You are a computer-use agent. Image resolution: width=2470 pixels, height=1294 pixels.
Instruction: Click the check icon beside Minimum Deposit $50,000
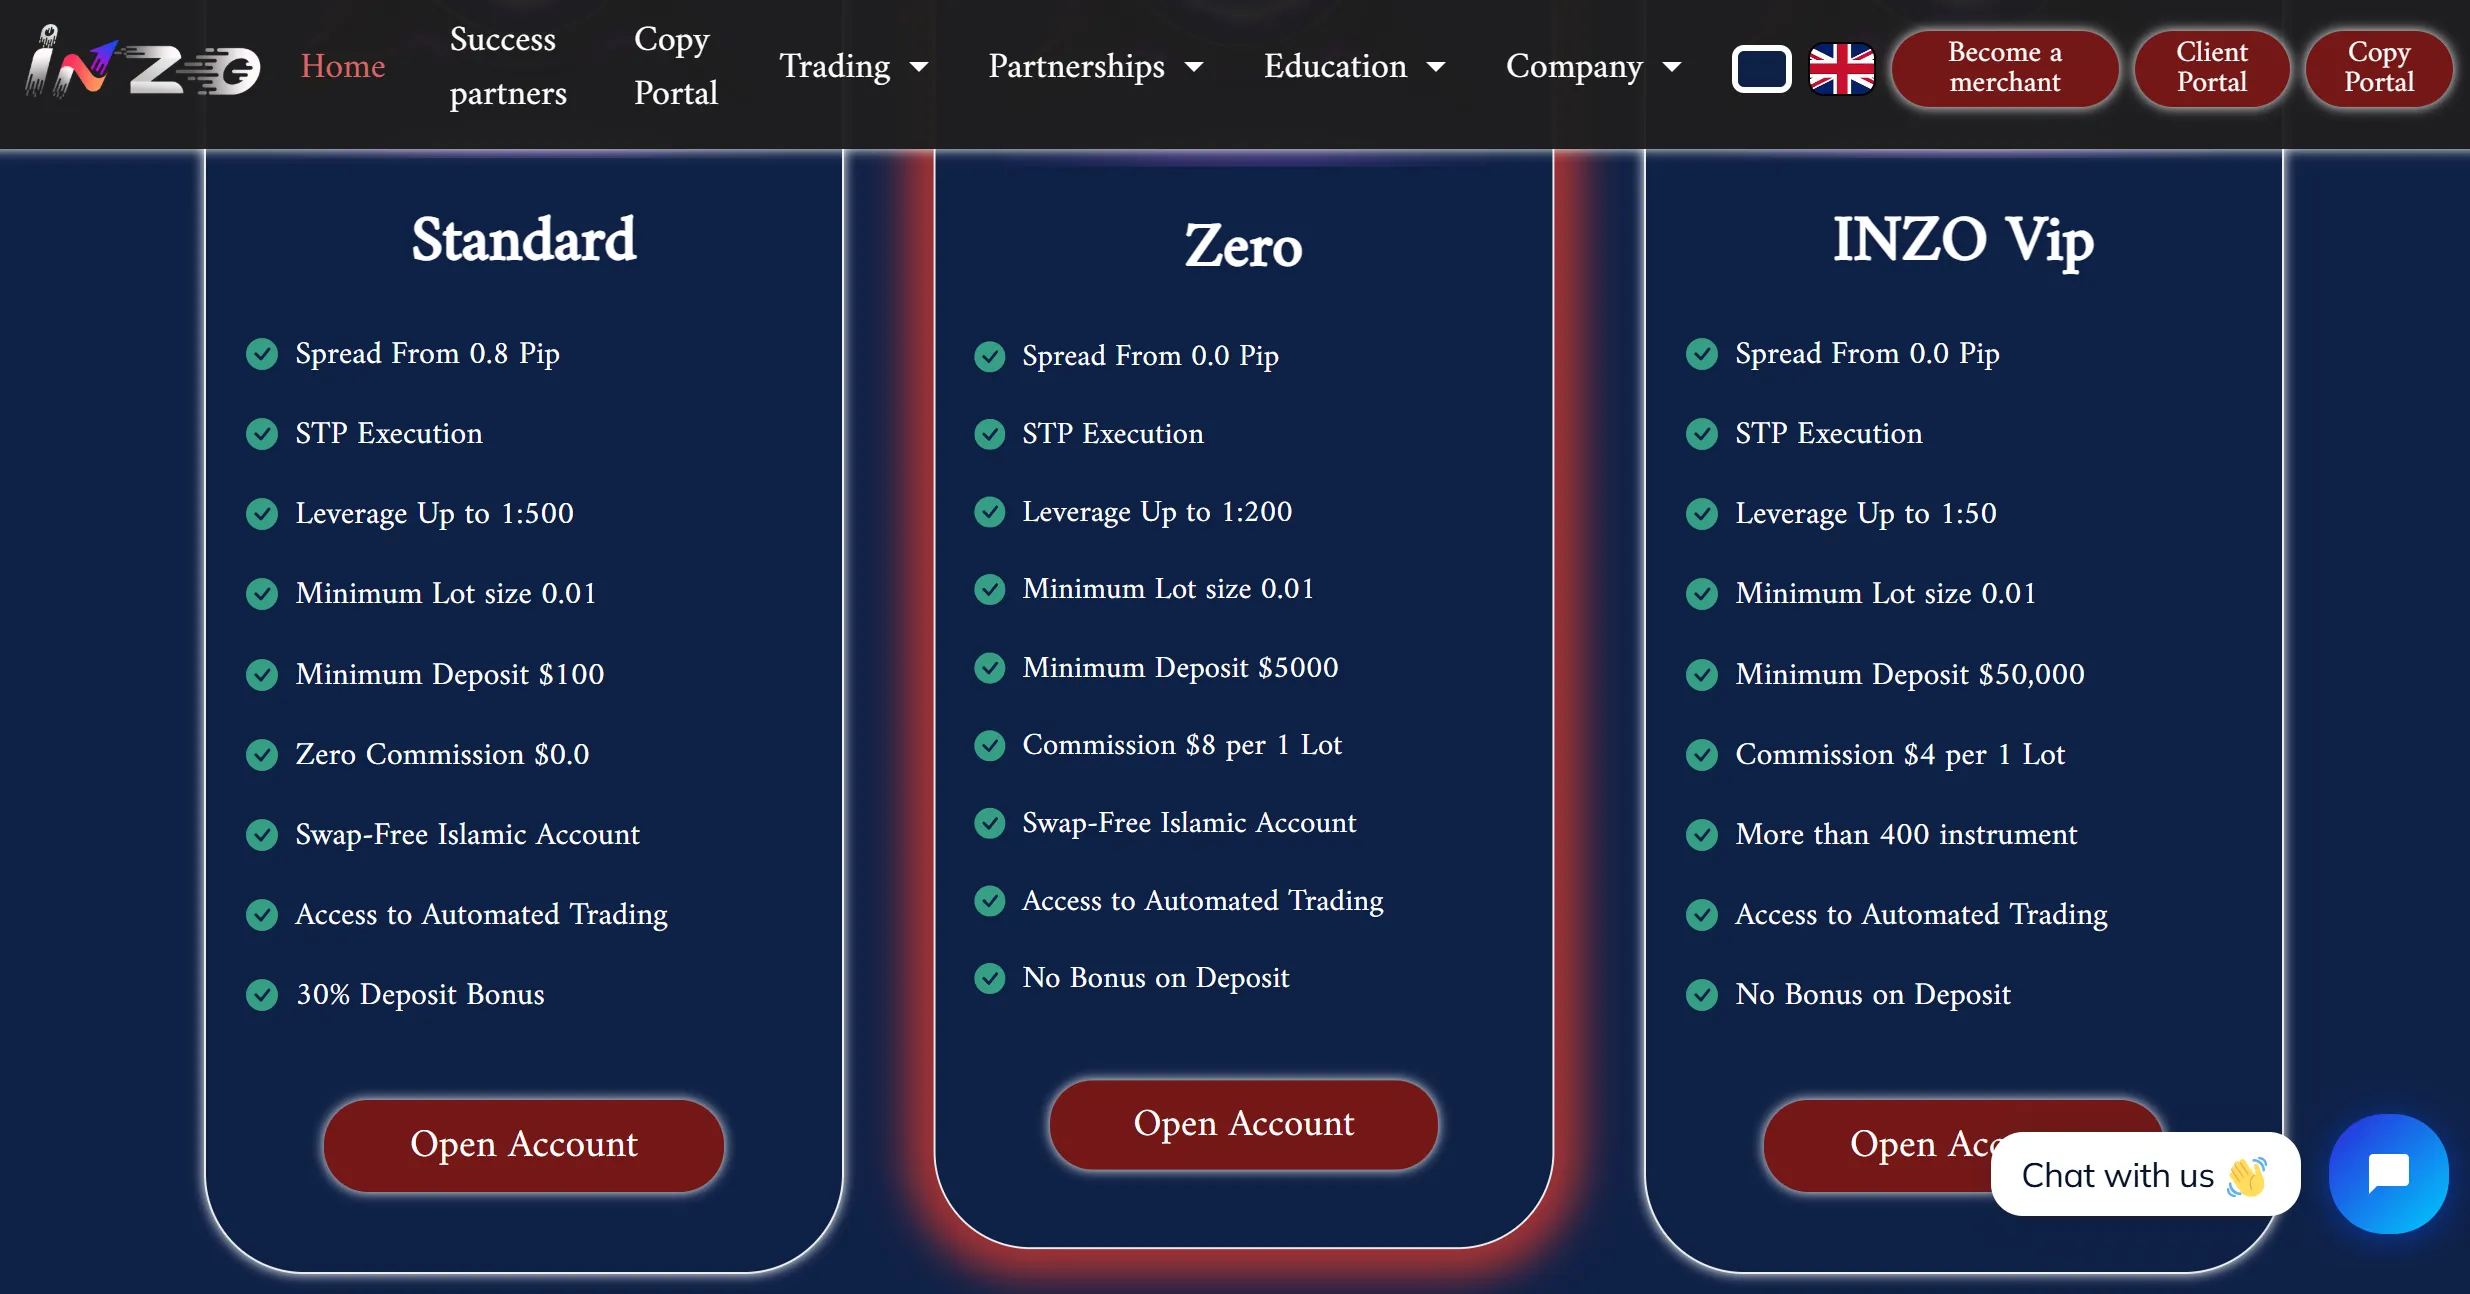pyautogui.click(x=1702, y=675)
